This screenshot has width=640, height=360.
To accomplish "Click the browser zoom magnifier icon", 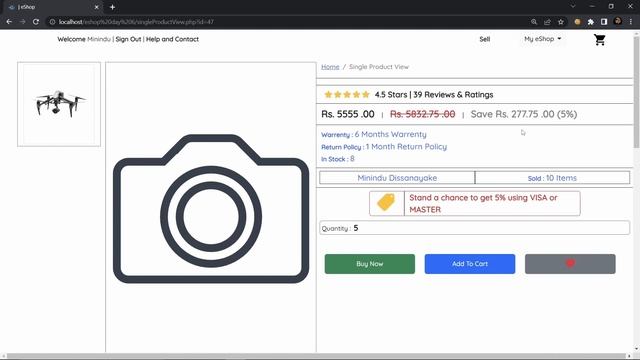I will (x=534, y=22).
